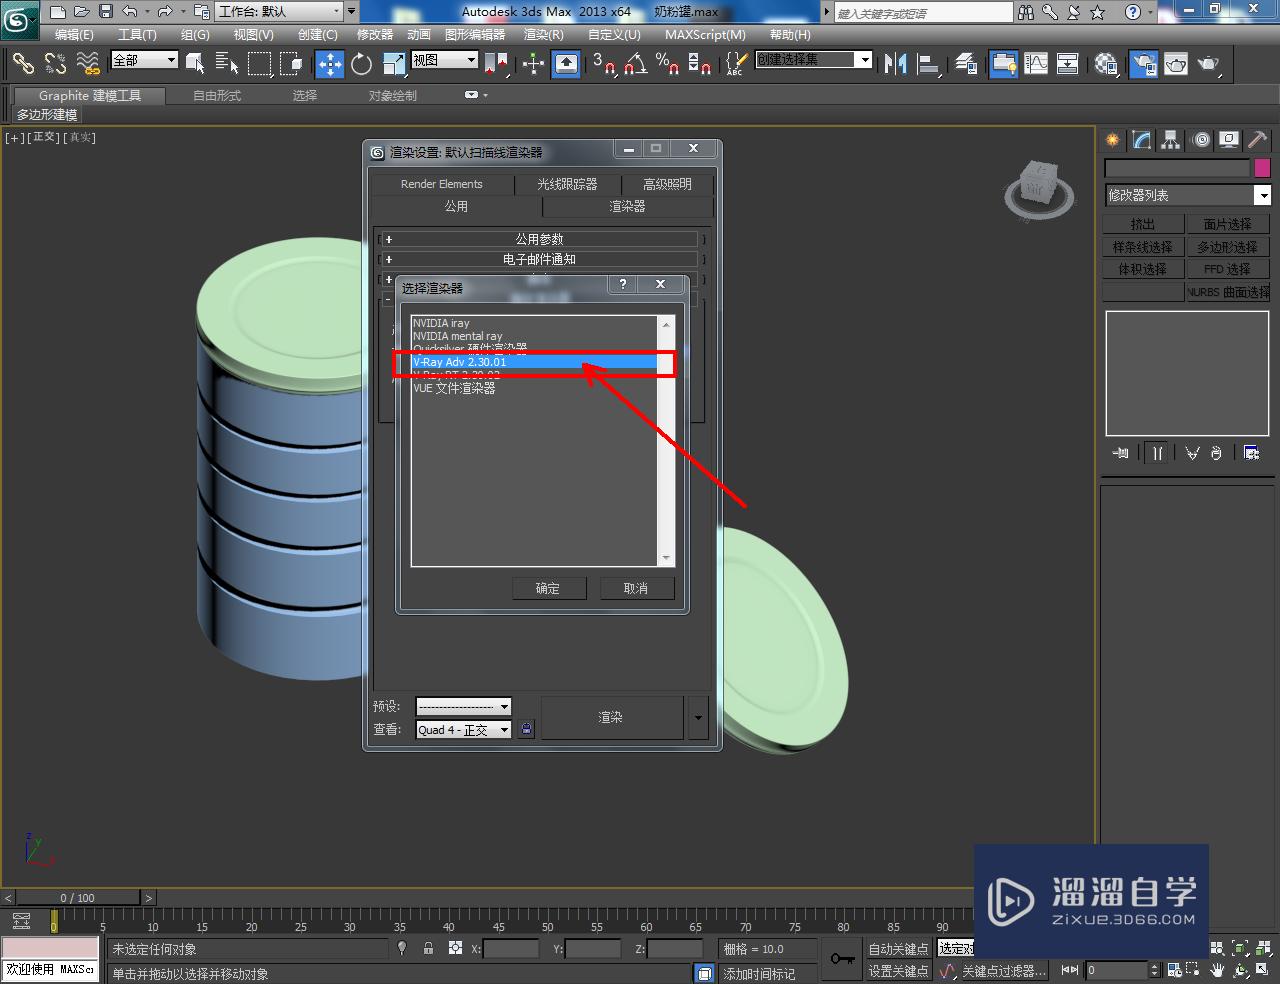Open the Curve Editor icon
The height and width of the screenshot is (984, 1280).
[1036, 64]
